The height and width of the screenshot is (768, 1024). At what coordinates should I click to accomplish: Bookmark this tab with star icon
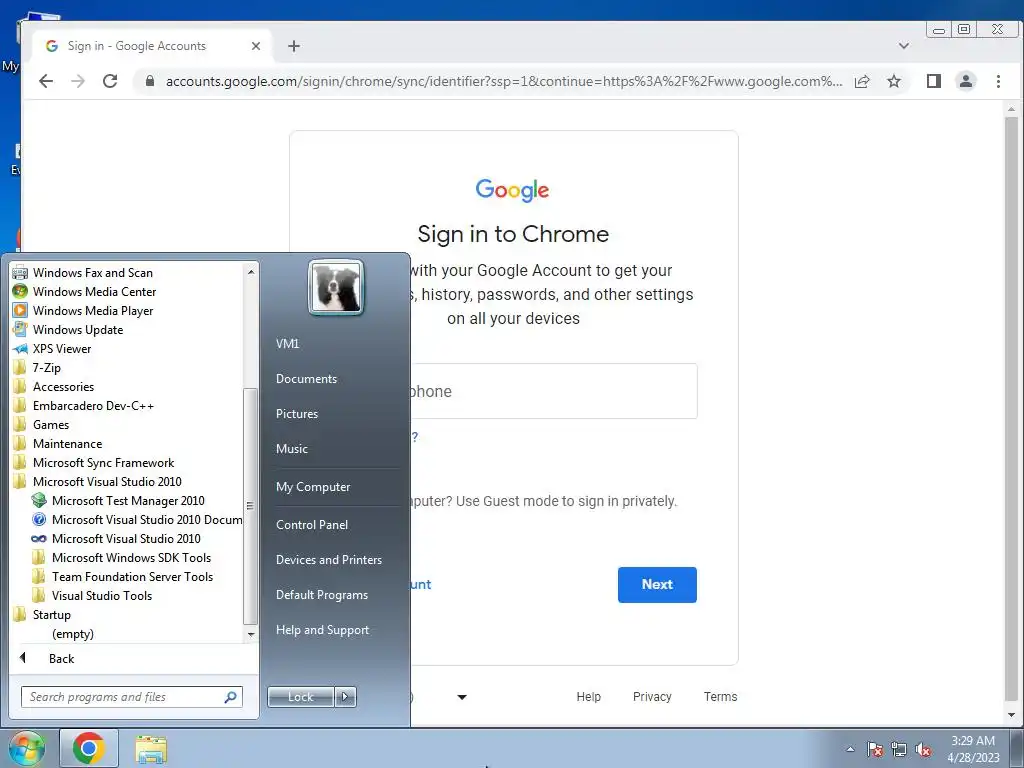click(894, 82)
